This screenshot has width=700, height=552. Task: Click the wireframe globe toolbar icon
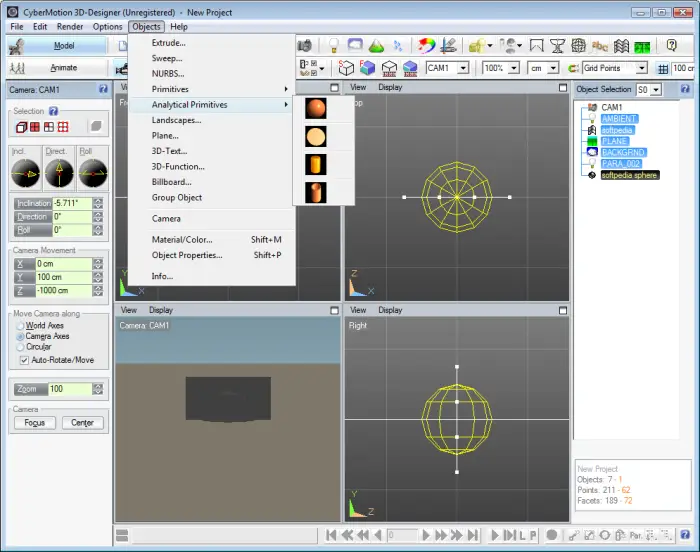(579, 46)
